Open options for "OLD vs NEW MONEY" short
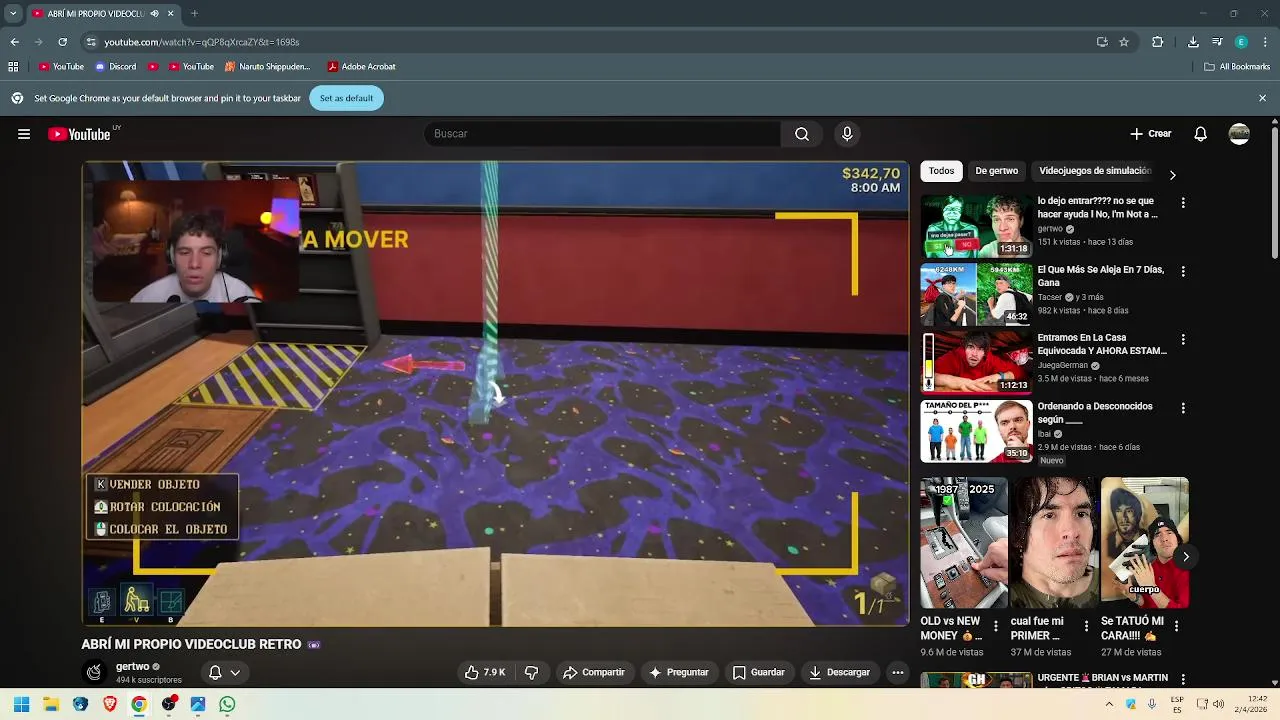 pyautogui.click(x=995, y=626)
